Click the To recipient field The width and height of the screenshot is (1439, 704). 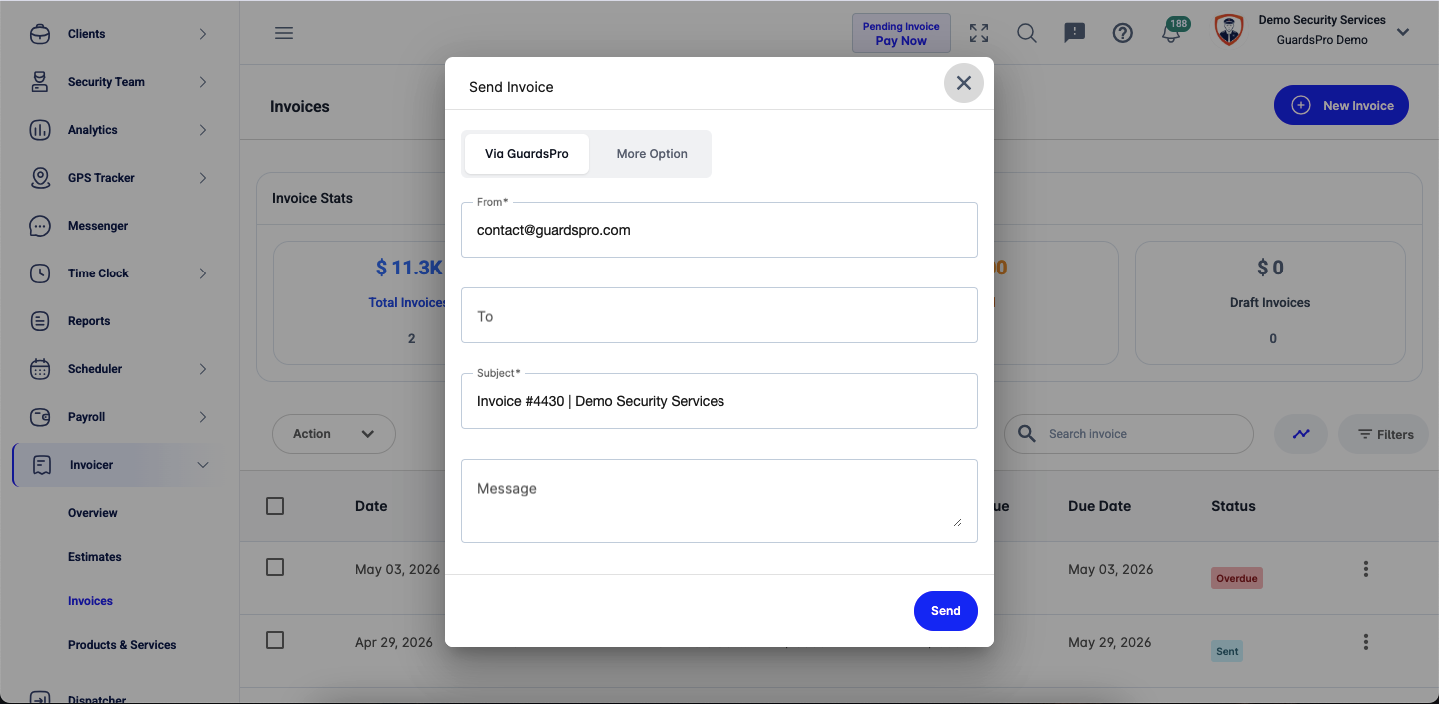719,315
